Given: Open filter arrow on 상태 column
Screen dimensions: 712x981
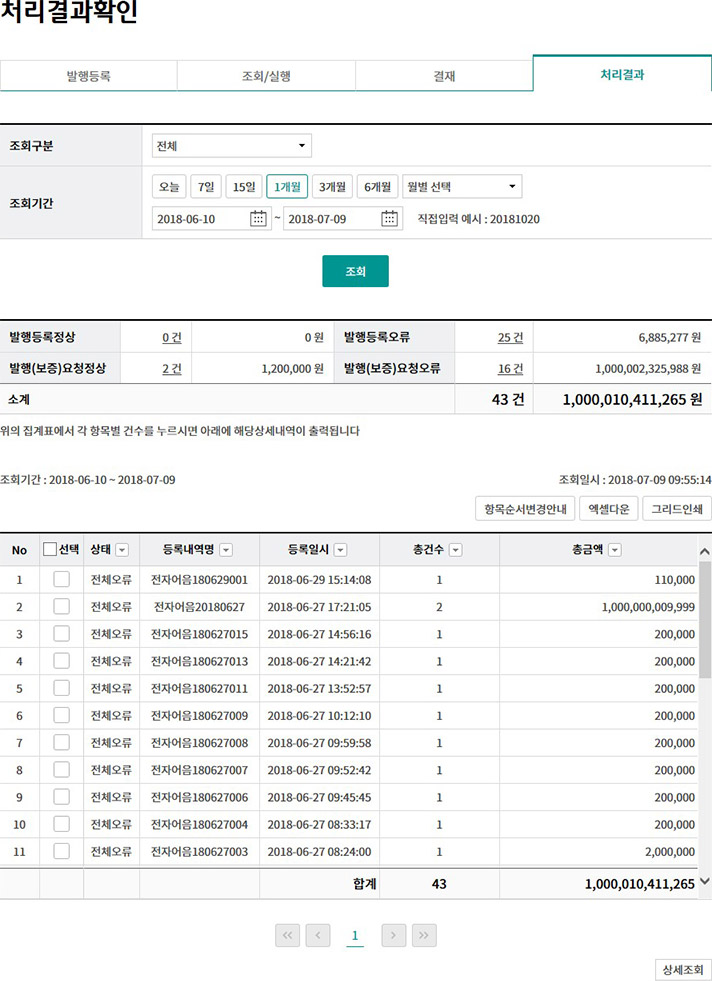Looking at the screenshot, I should (x=122, y=550).
